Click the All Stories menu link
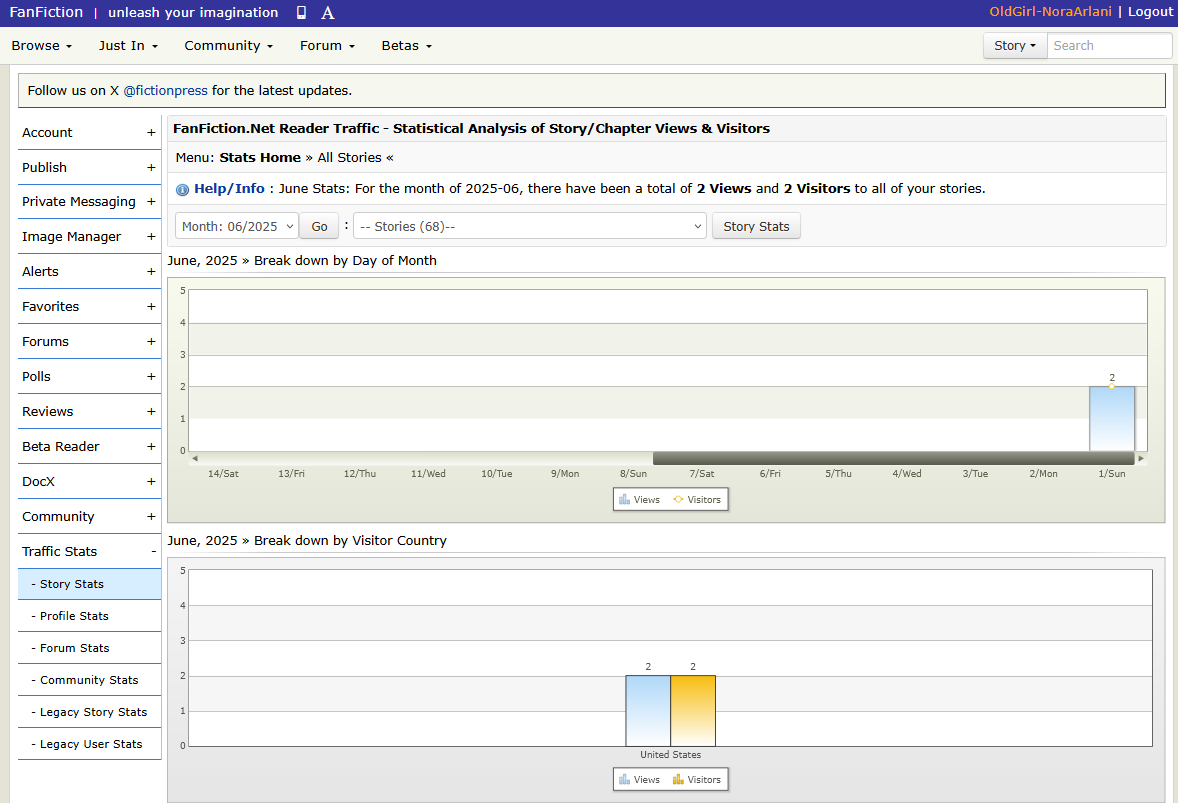Viewport: 1178px width, 803px height. 349,158
